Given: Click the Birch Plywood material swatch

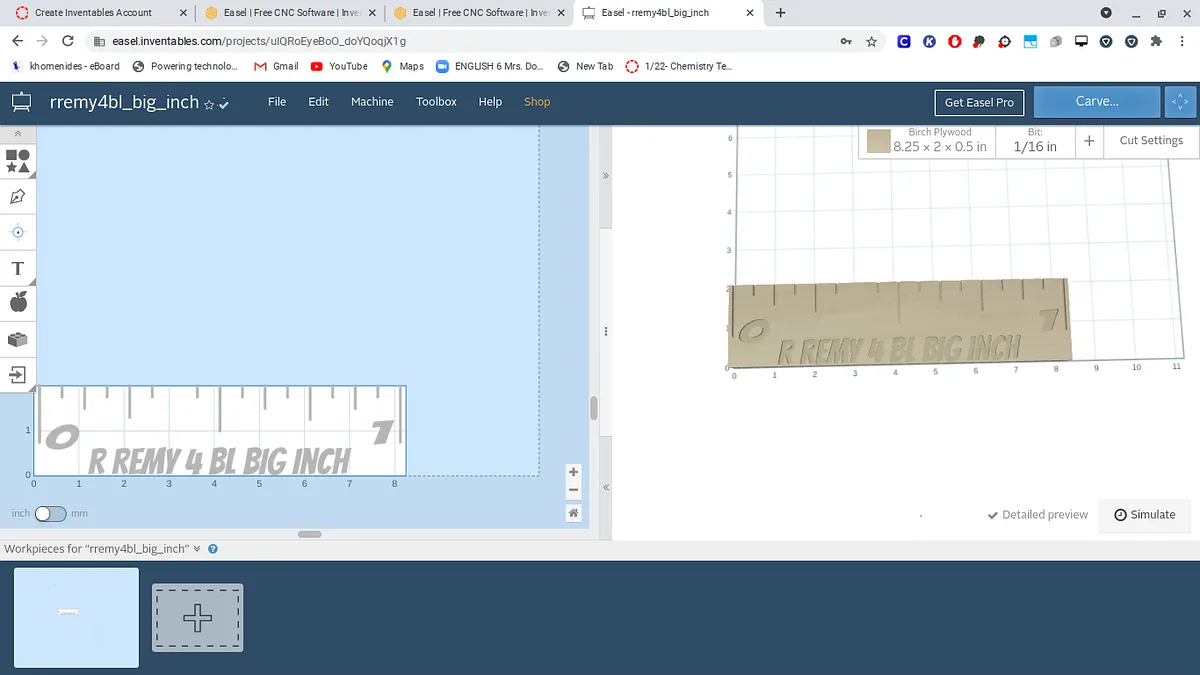Looking at the screenshot, I should tap(879, 141).
